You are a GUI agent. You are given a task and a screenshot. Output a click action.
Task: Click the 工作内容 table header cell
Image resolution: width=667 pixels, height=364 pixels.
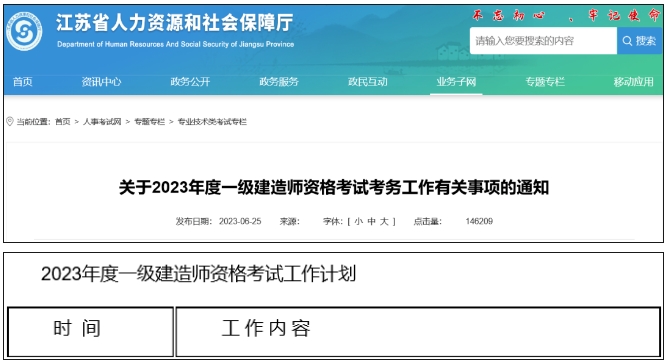point(418,332)
